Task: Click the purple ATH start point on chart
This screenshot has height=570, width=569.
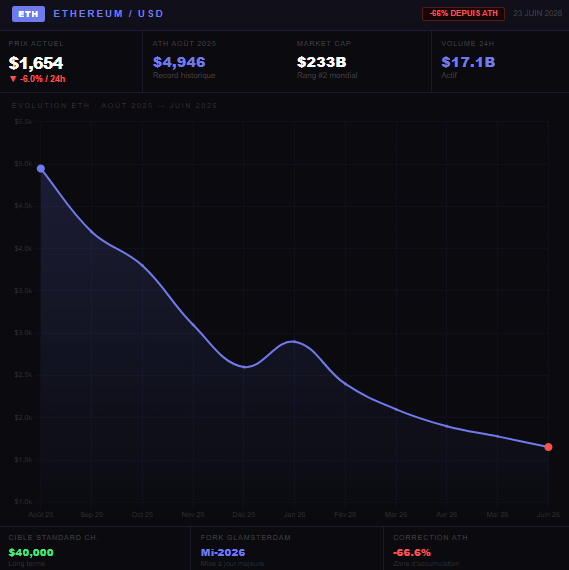Action: (x=41, y=169)
